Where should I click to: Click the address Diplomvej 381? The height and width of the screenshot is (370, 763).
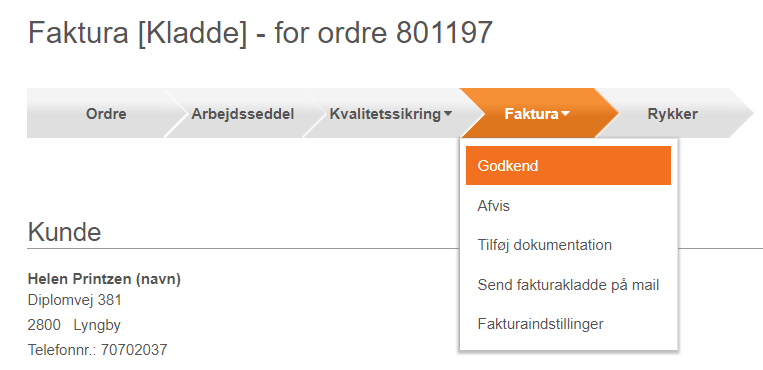(x=74, y=300)
